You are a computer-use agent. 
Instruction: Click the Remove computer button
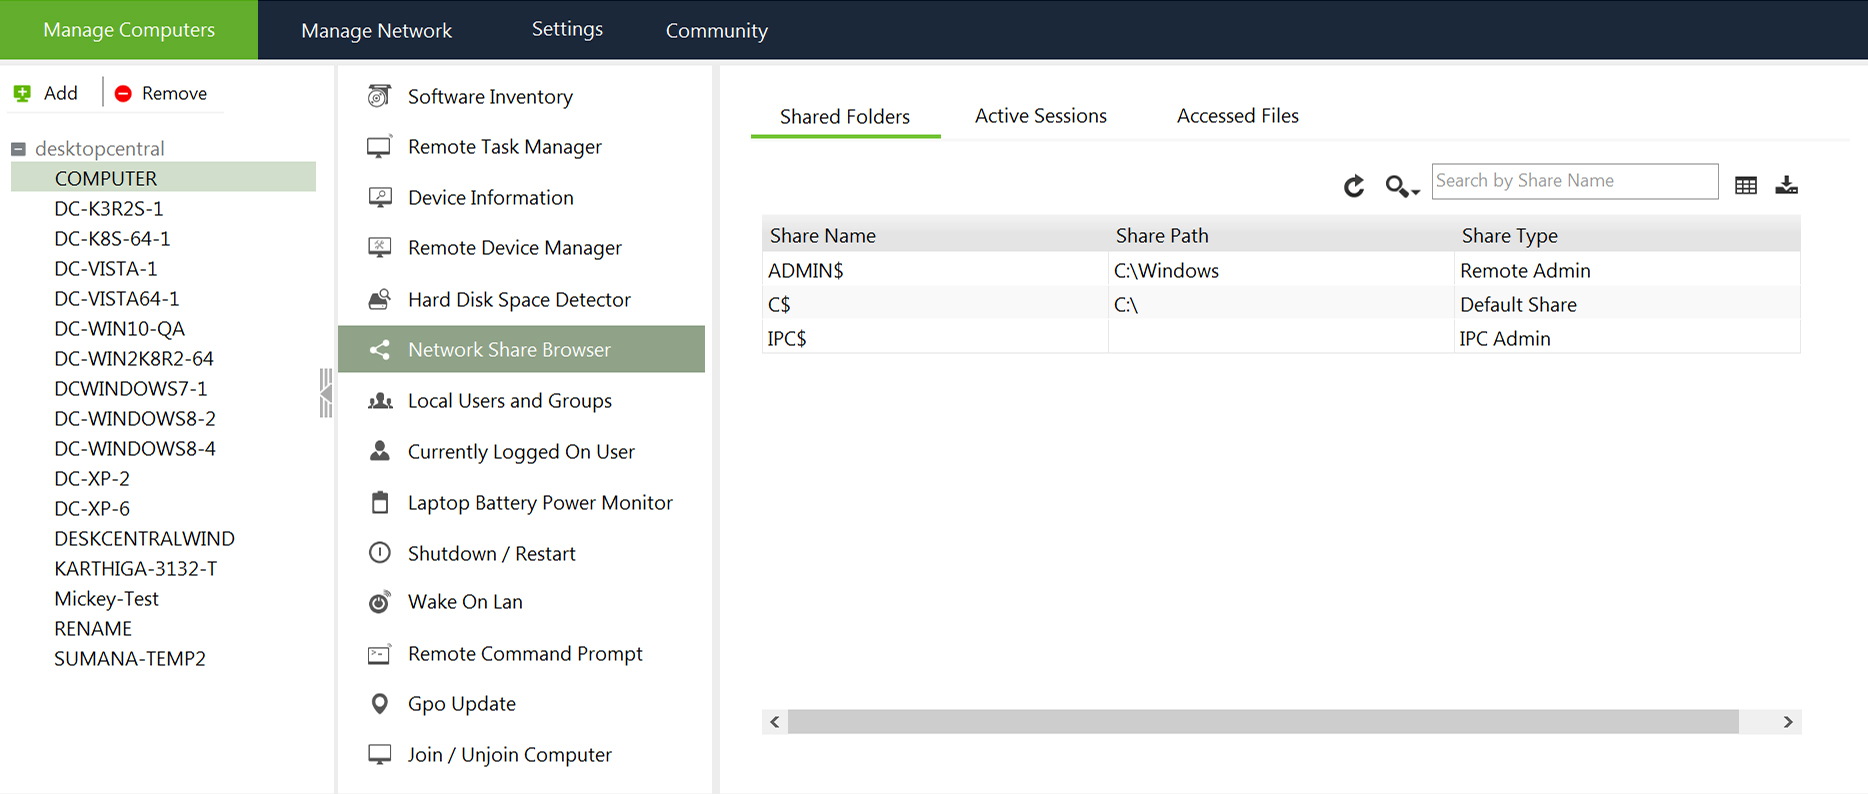coord(161,93)
